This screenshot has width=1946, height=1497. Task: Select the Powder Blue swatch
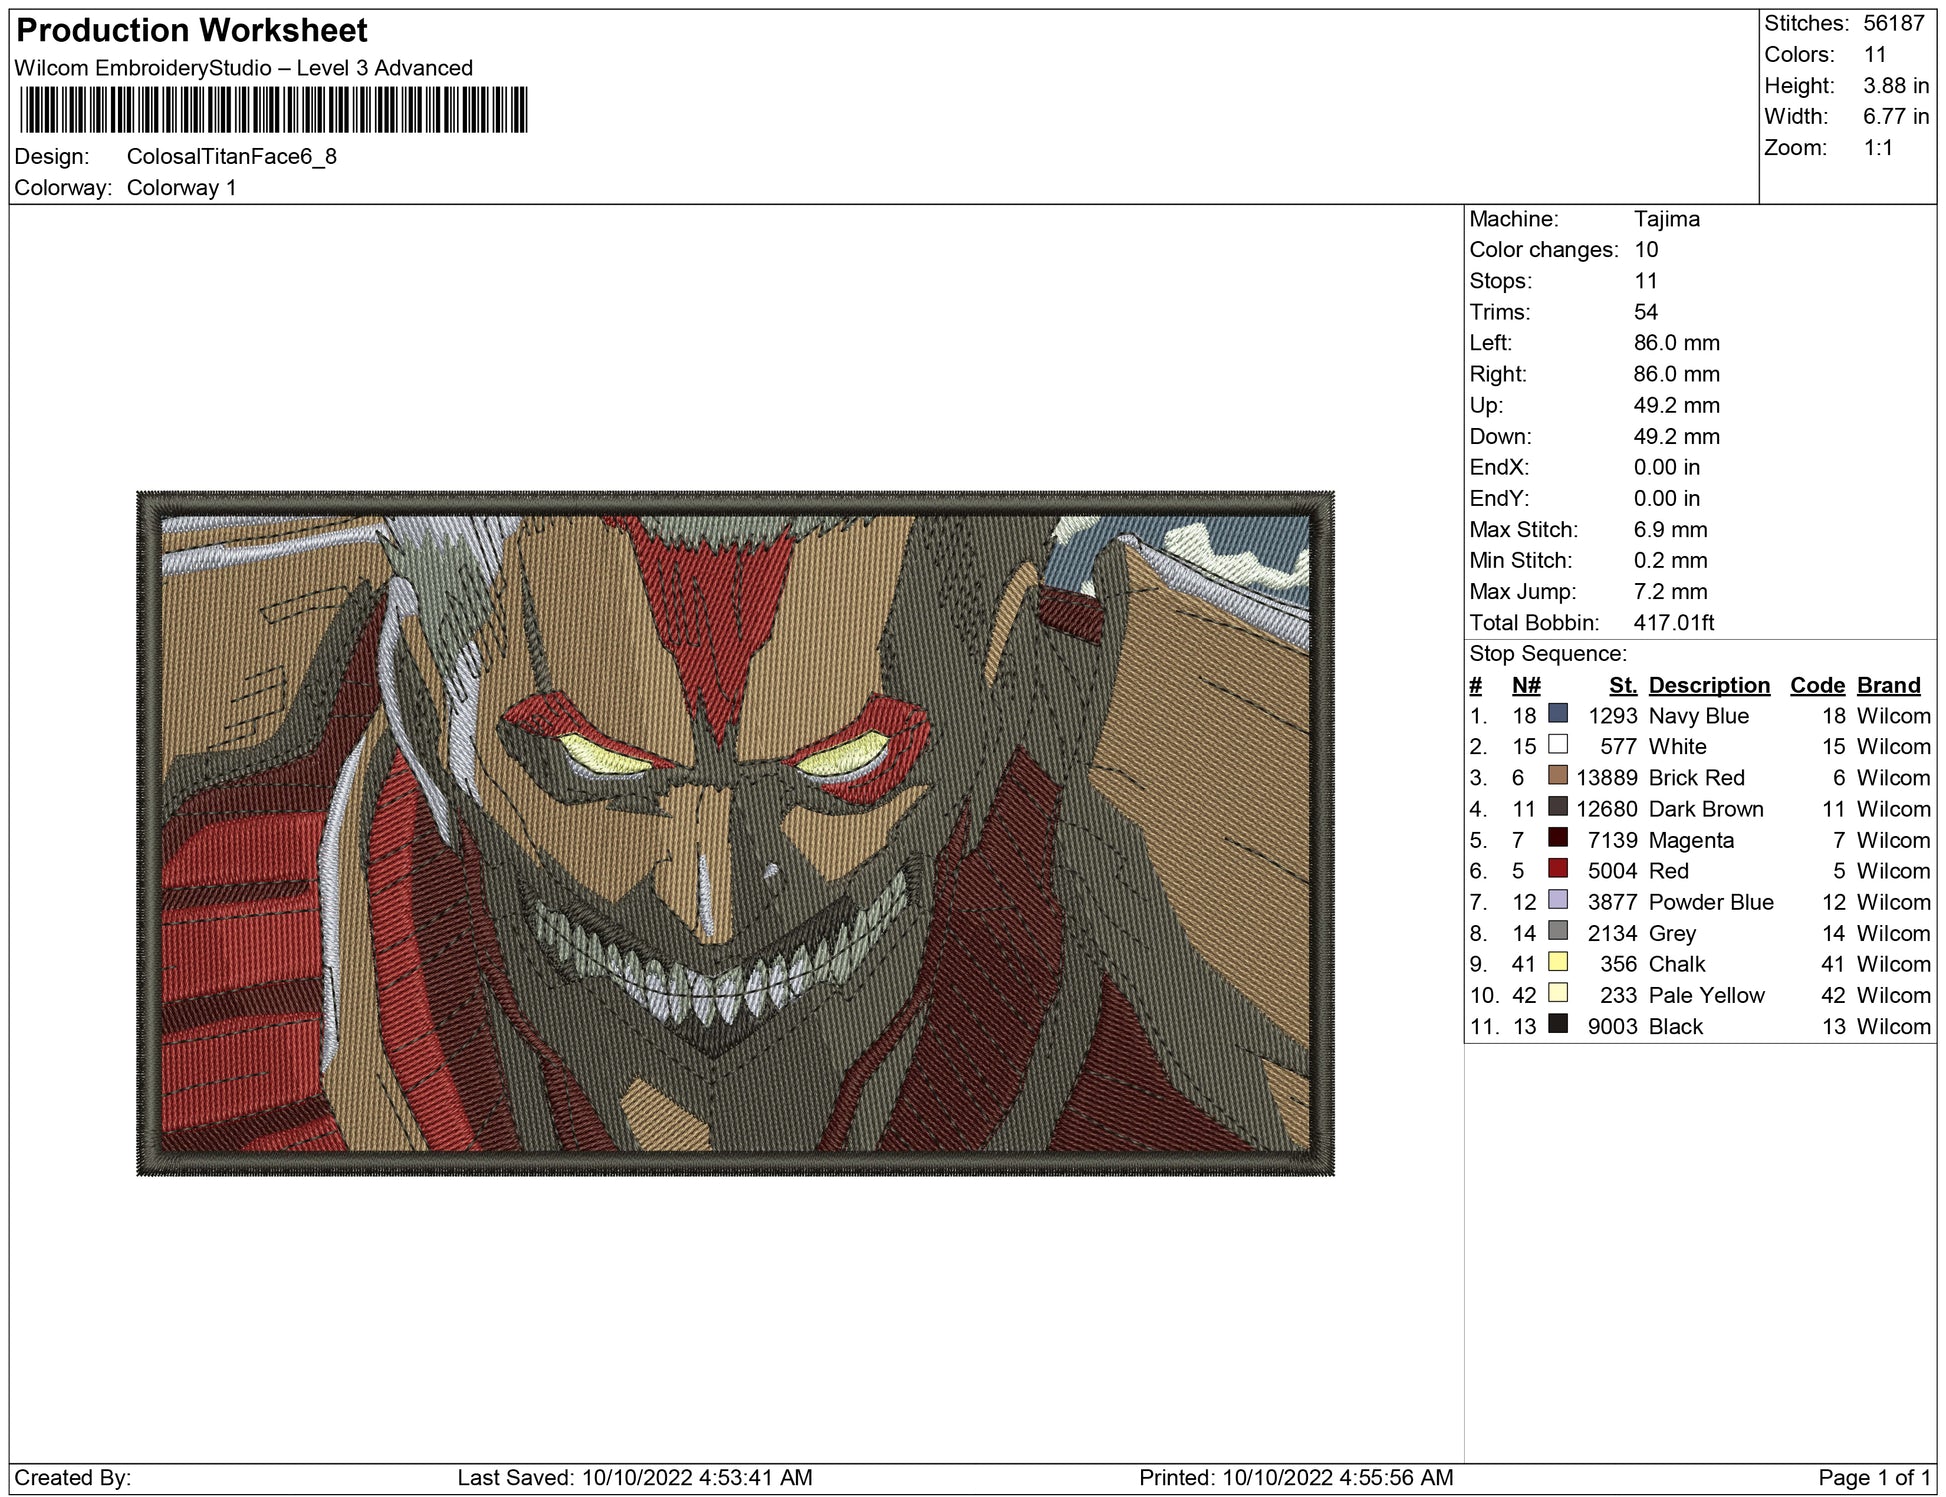click(x=1557, y=899)
